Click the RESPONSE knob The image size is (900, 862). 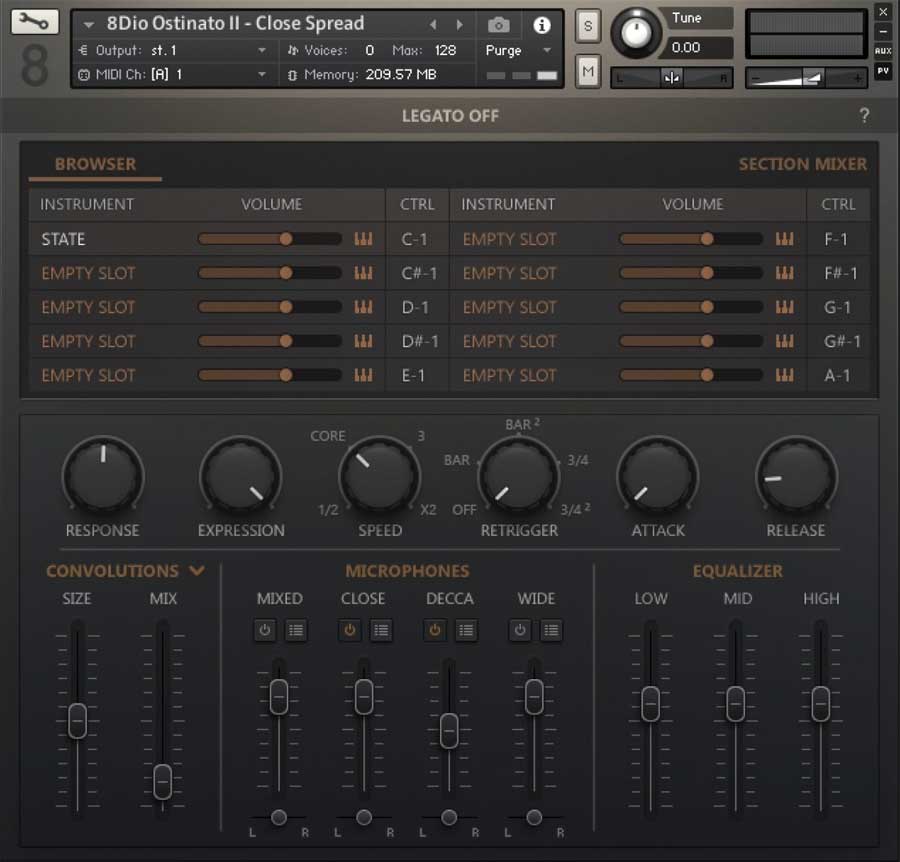point(103,475)
